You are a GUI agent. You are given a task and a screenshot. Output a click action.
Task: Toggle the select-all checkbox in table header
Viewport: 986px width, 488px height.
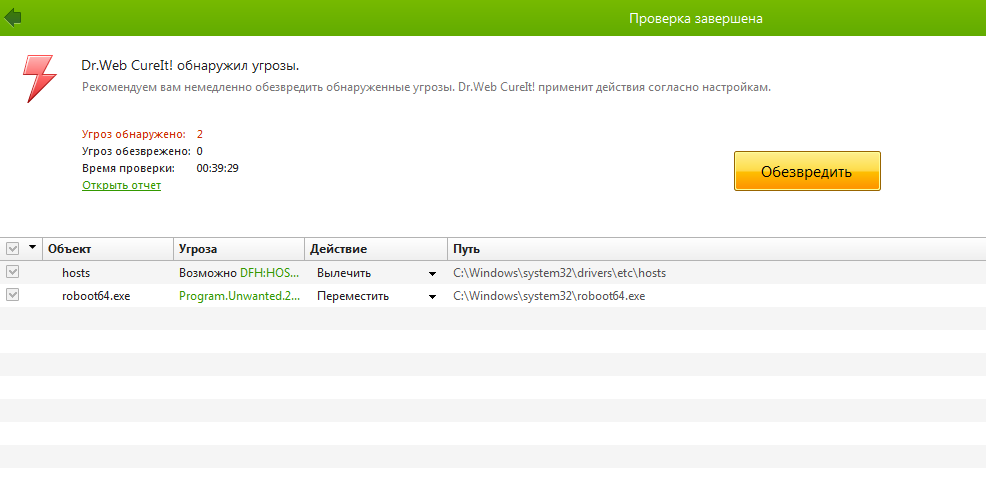pyautogui.click(x=13, y=248)
